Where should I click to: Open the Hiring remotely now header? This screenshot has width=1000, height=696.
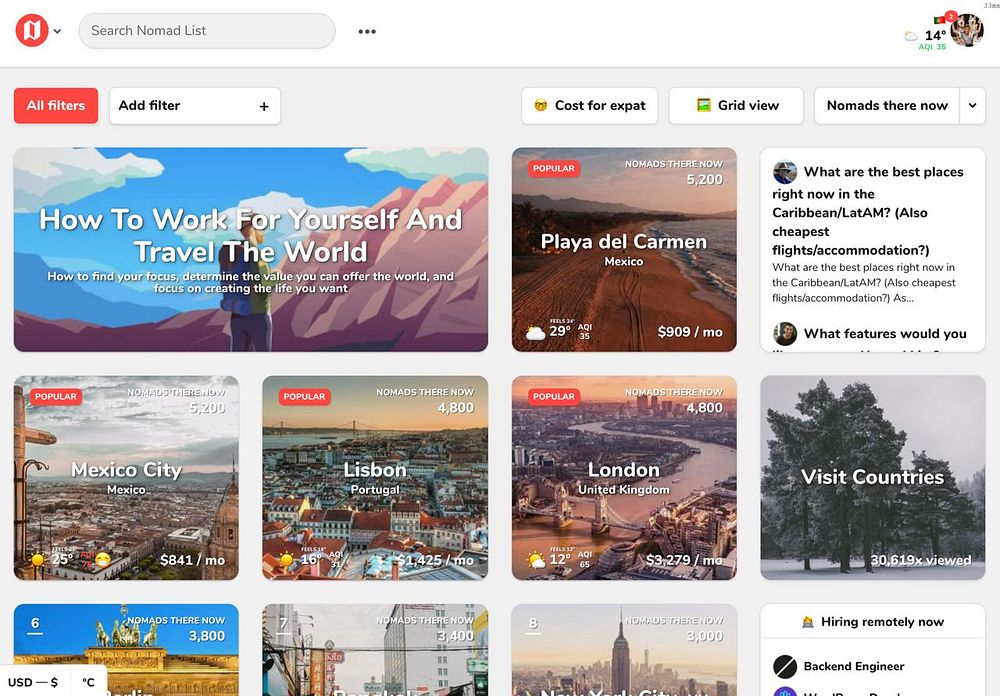872,621
